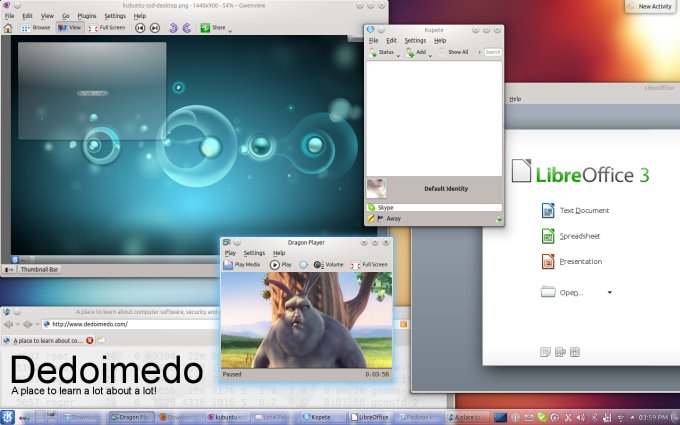Open the Gwenview Edit menu
The width and height of the screenshot is (680, 425).
click(x=27, y=16)
